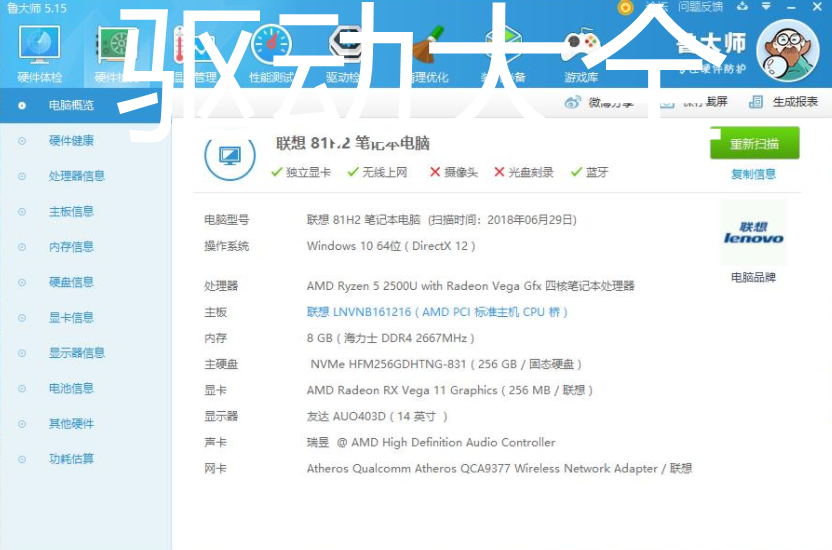Click the 处理器 row label
The width and height of the screenshot is (832, 550).
pos(221,286)
